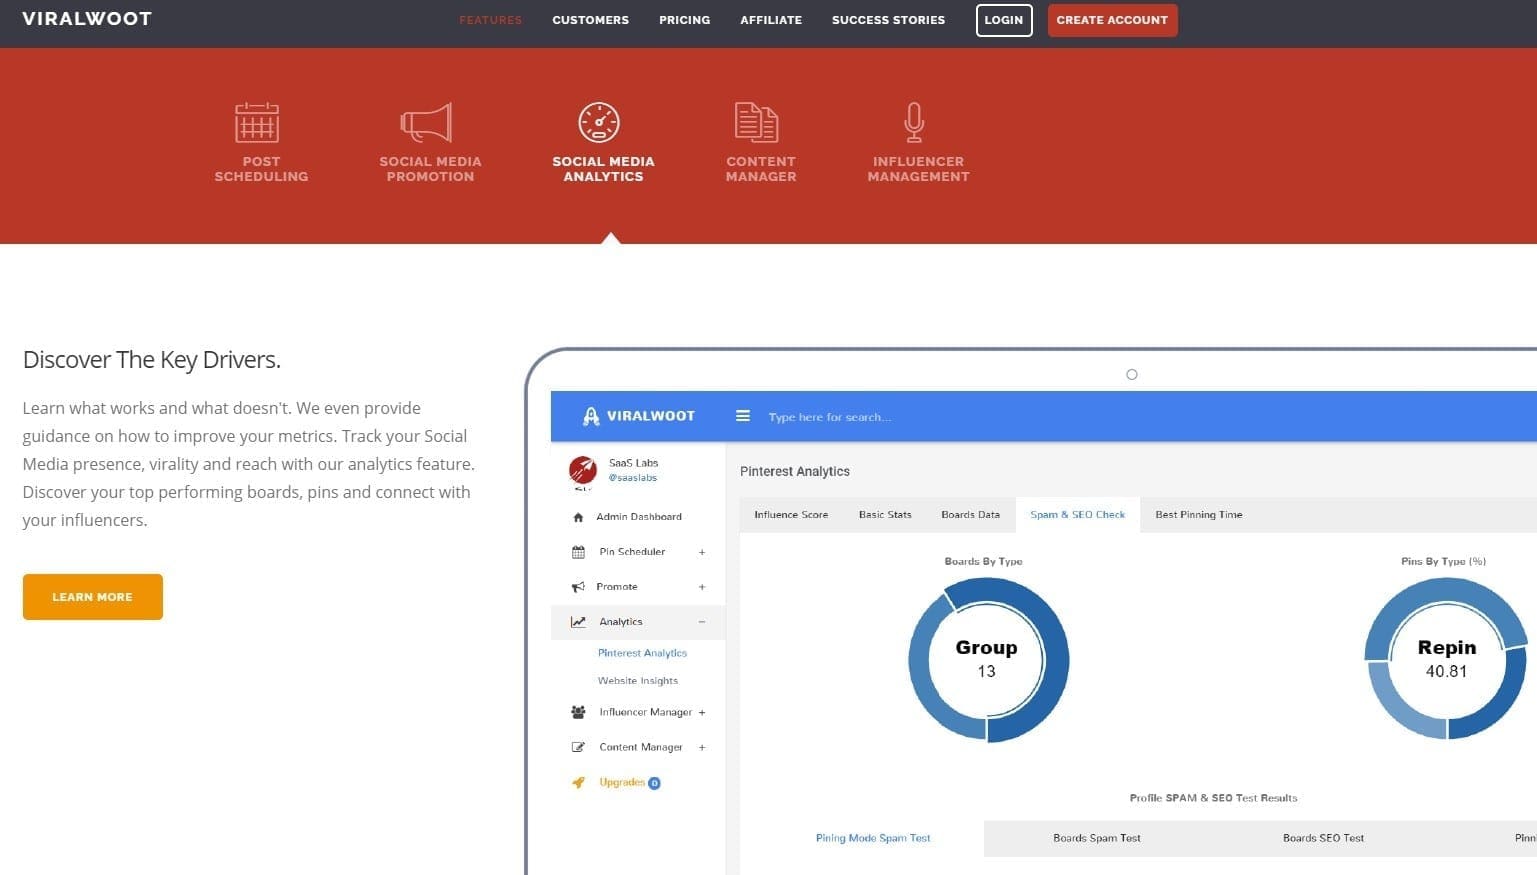Open the Boards Data tab
Screen dimensions: 1537x875
pyautogui.click(x=970, y=515)
